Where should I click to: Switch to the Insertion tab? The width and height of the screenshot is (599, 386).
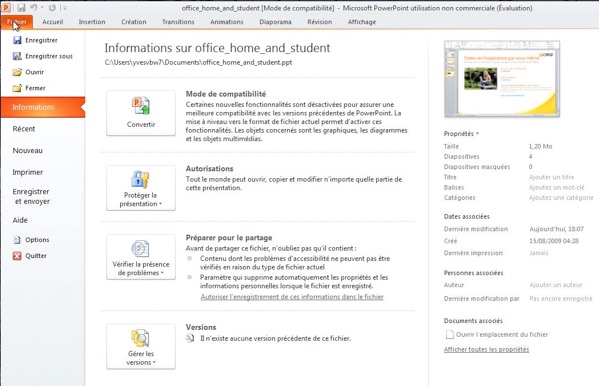pyautogui.click(x=92, y=22)
